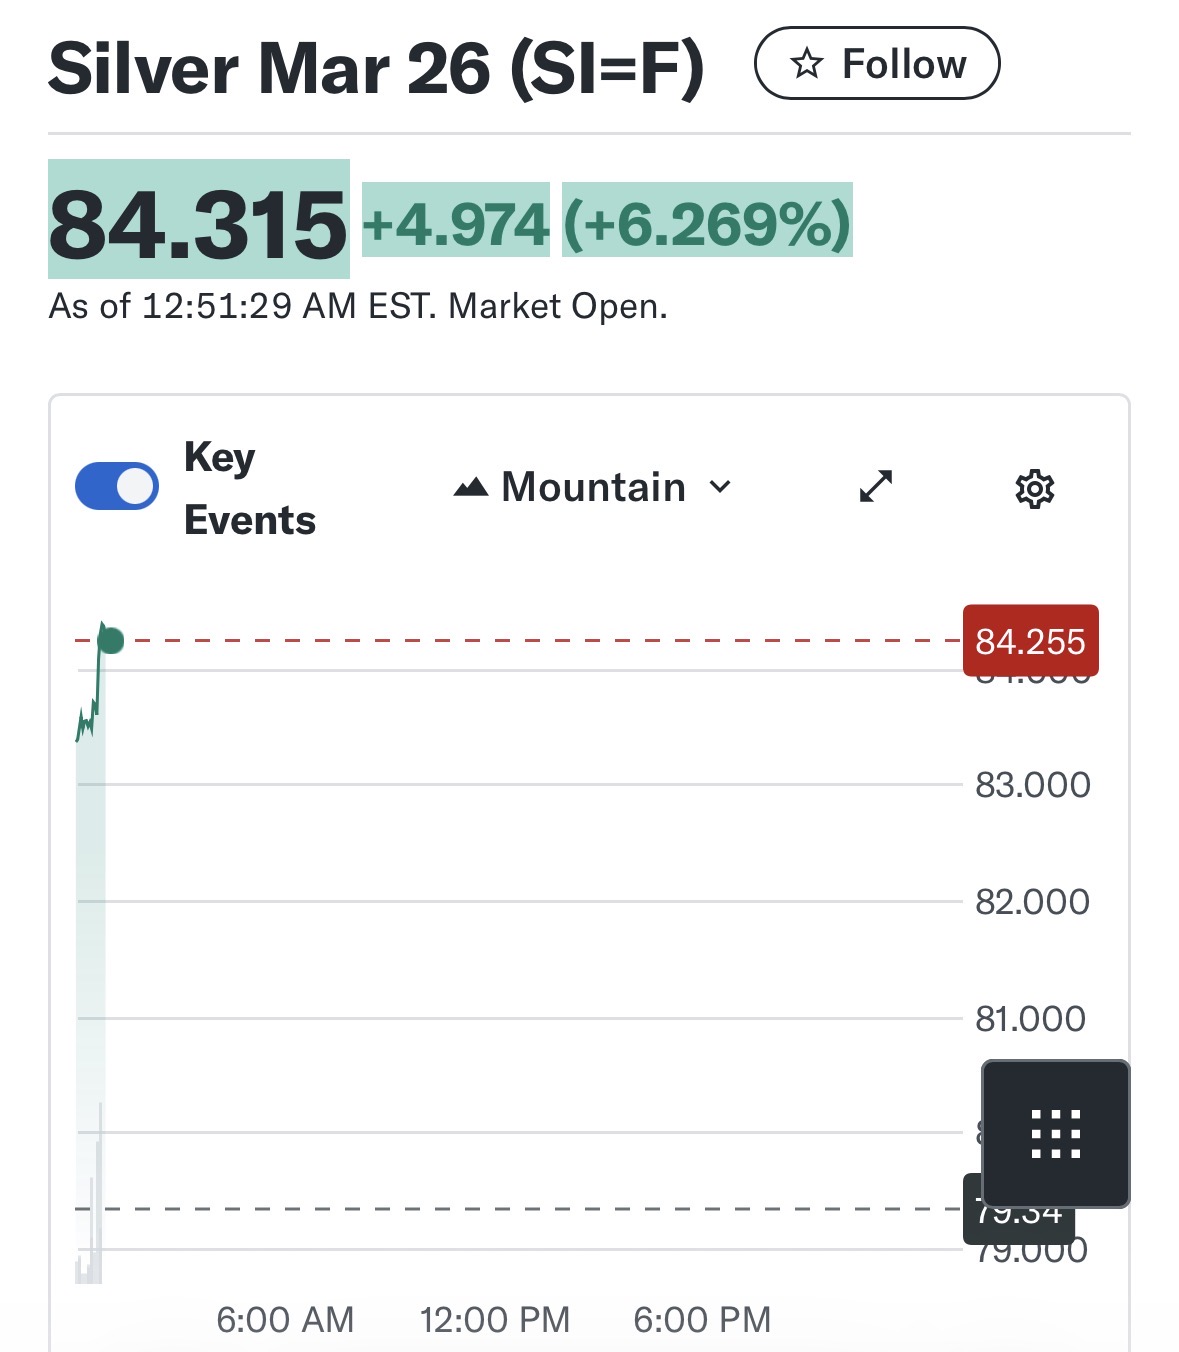Click the chevron next to Mountain
The height and width of the screenshot is (1352, 1179).
point(720,488)
